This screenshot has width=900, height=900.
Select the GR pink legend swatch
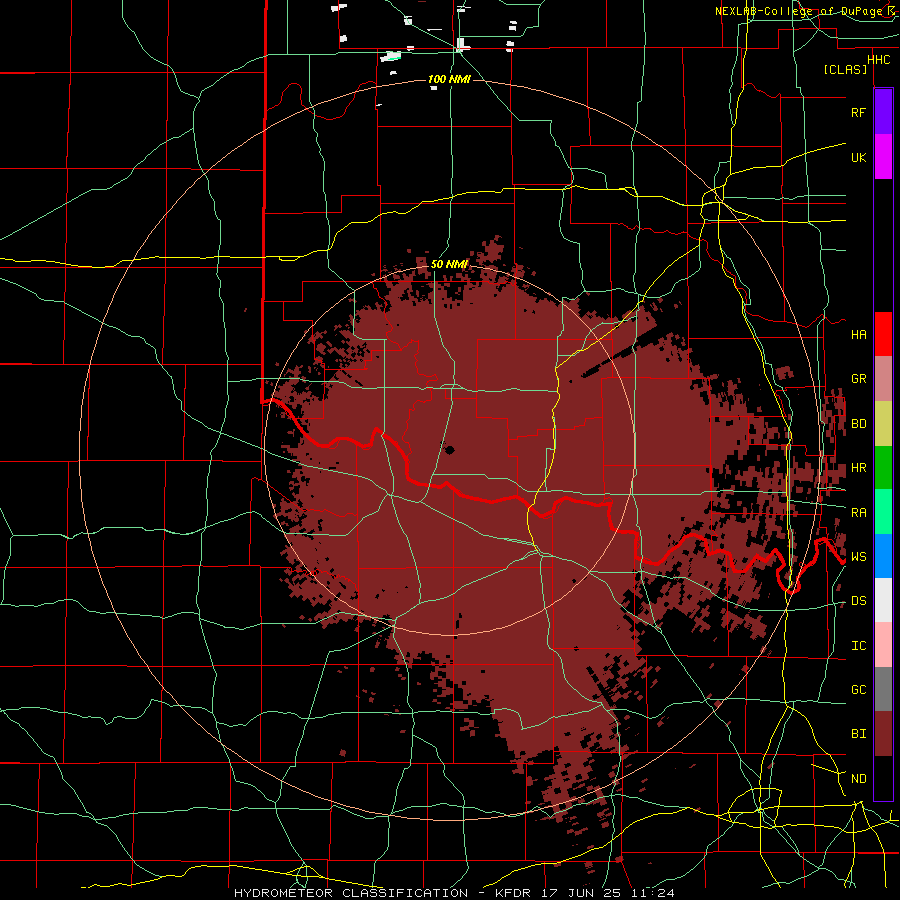(x=883, y=379)
